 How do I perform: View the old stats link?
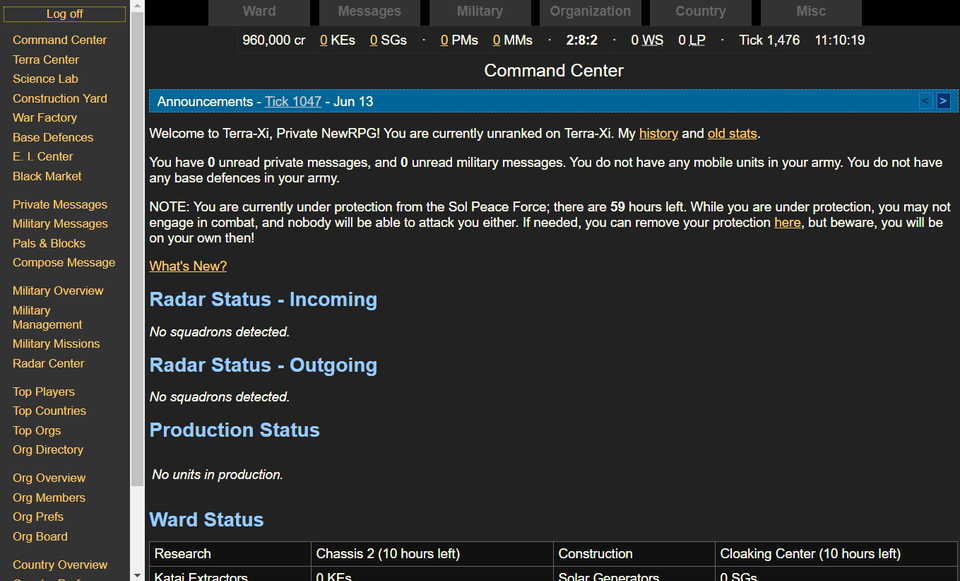click(x=732, y=134)
